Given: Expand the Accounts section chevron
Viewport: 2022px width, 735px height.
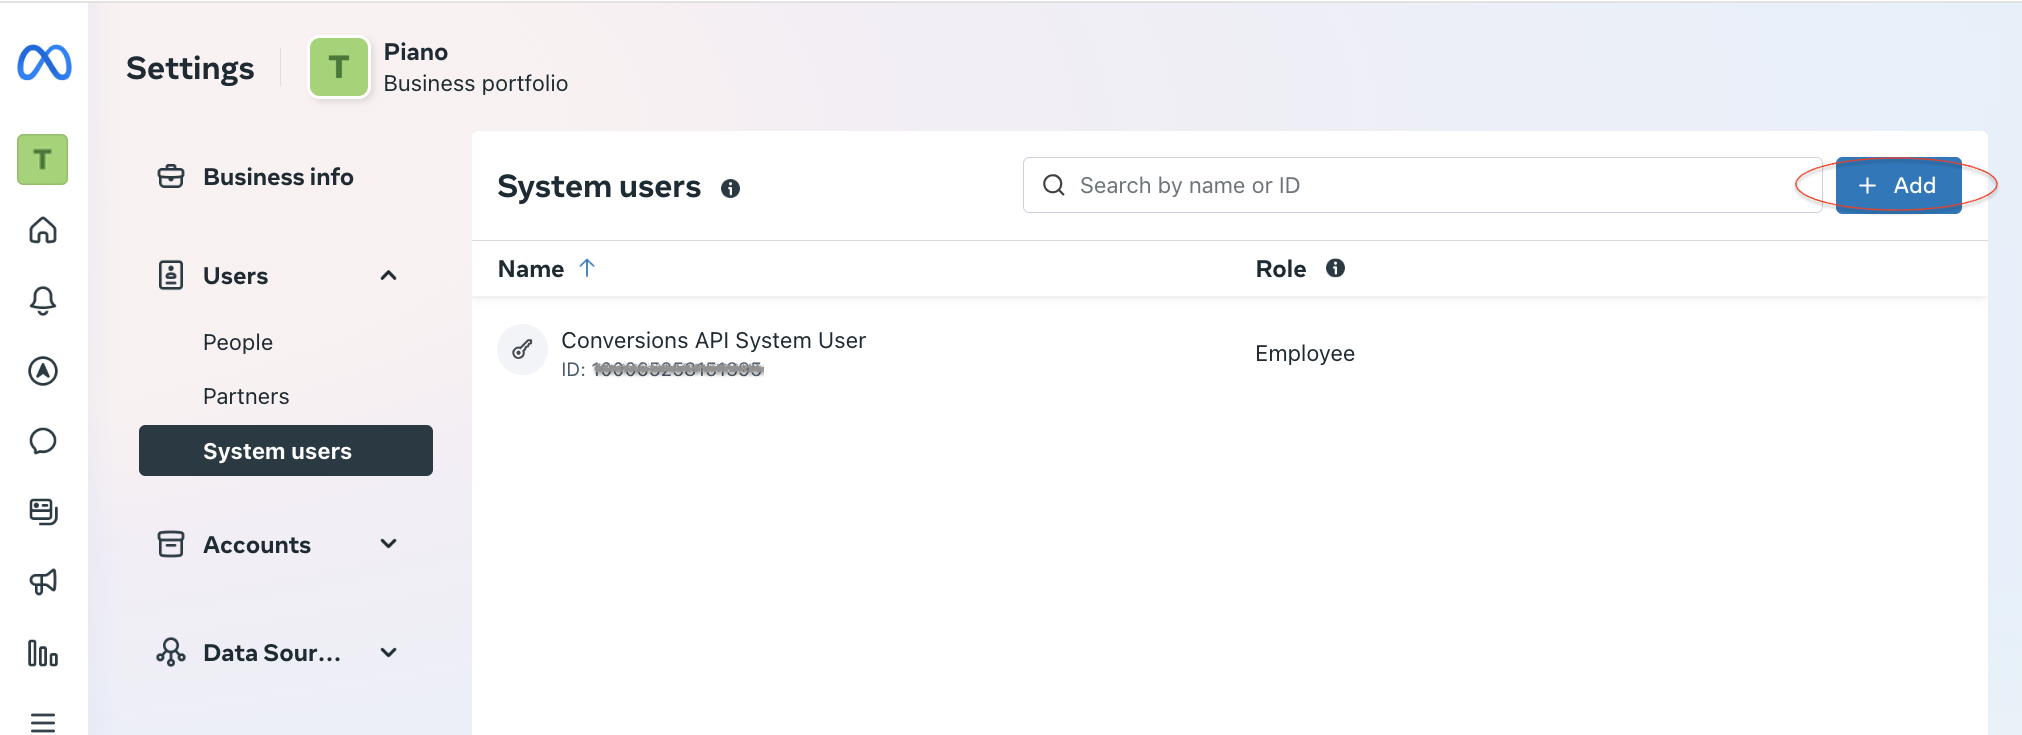Looking at the screenshot, I should [x=389, y=544].
